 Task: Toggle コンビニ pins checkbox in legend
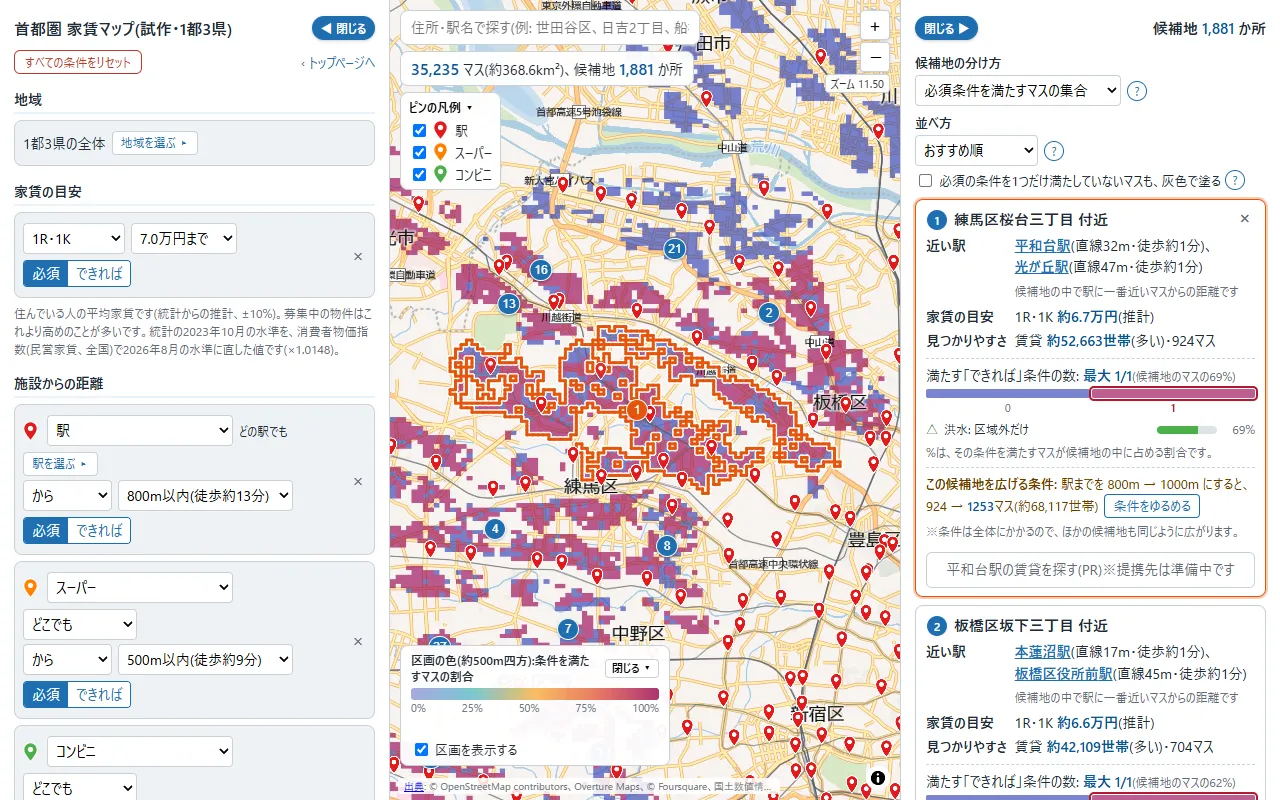coord(420,174)
